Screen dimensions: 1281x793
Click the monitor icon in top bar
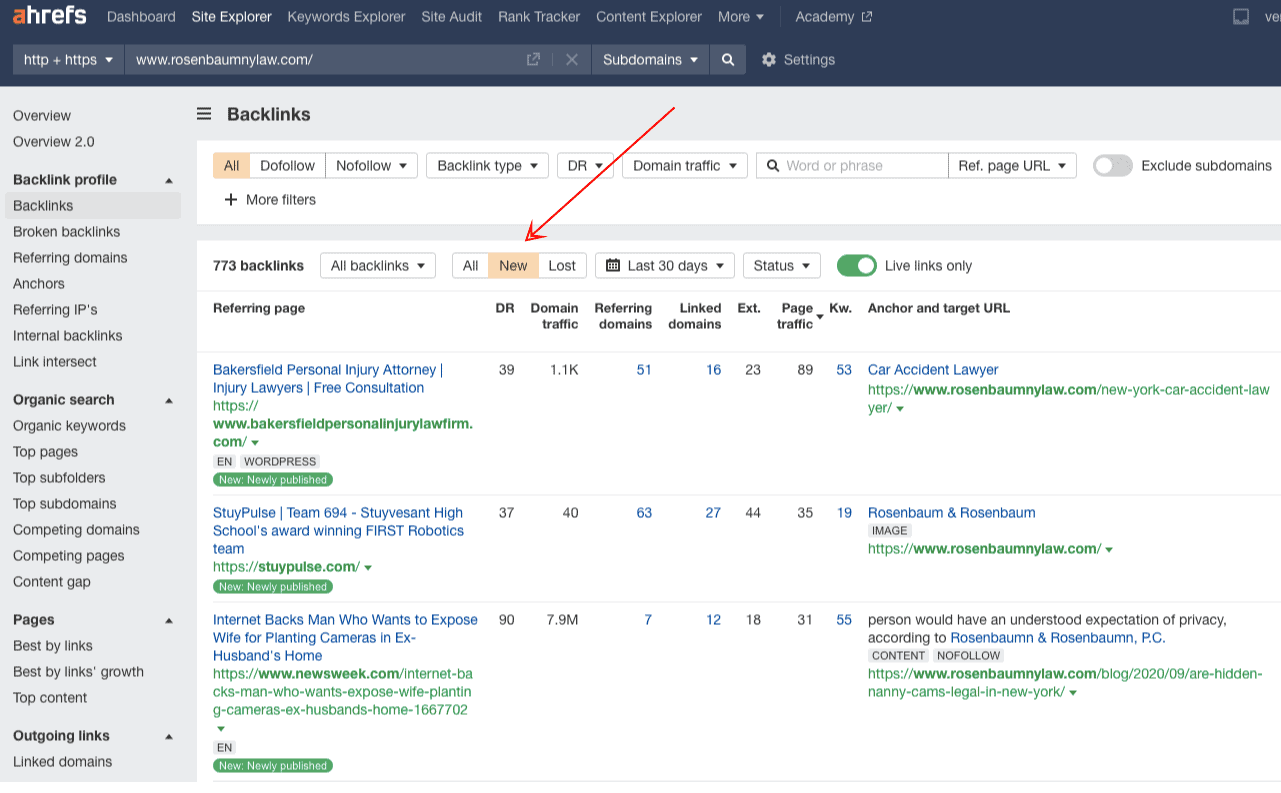[1241, 17]
